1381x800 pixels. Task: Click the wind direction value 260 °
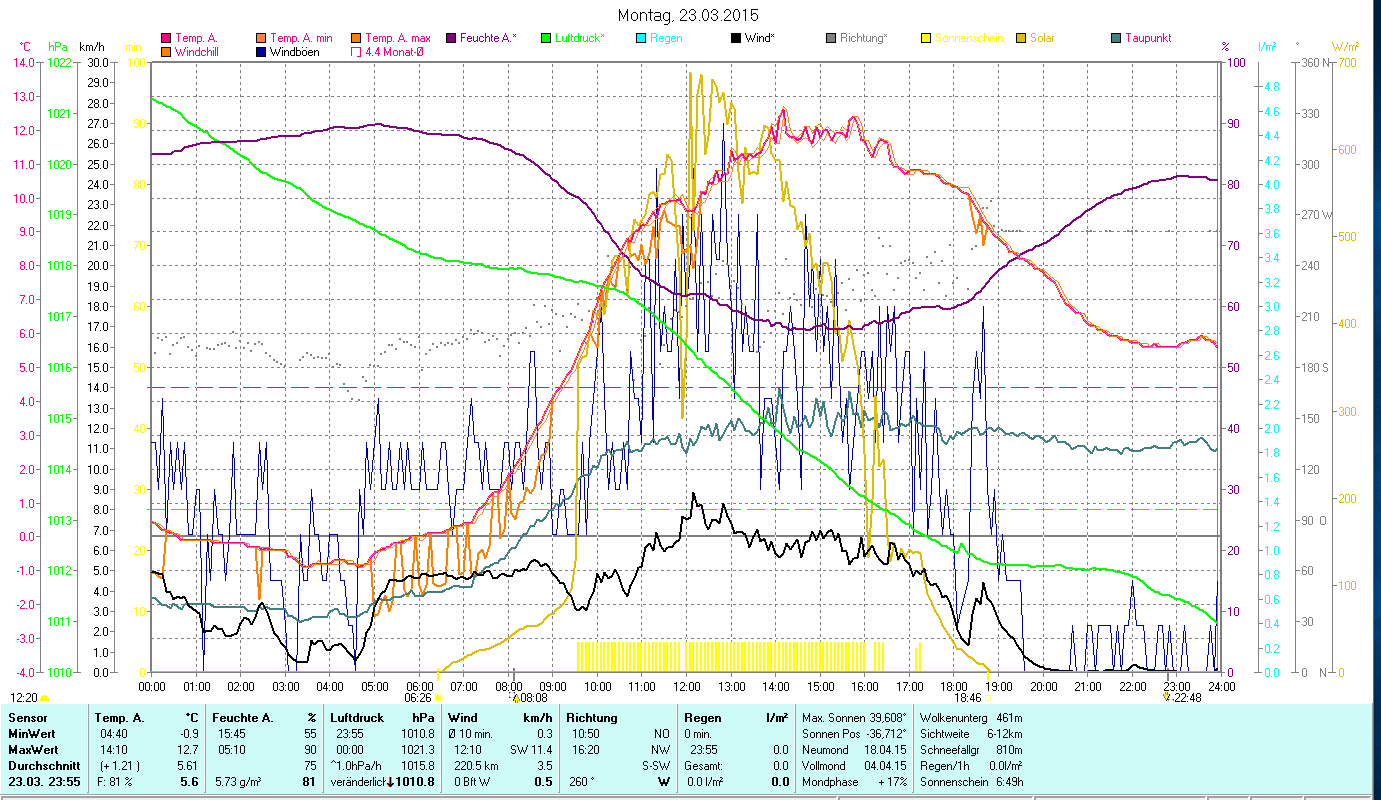click(580, 782)
